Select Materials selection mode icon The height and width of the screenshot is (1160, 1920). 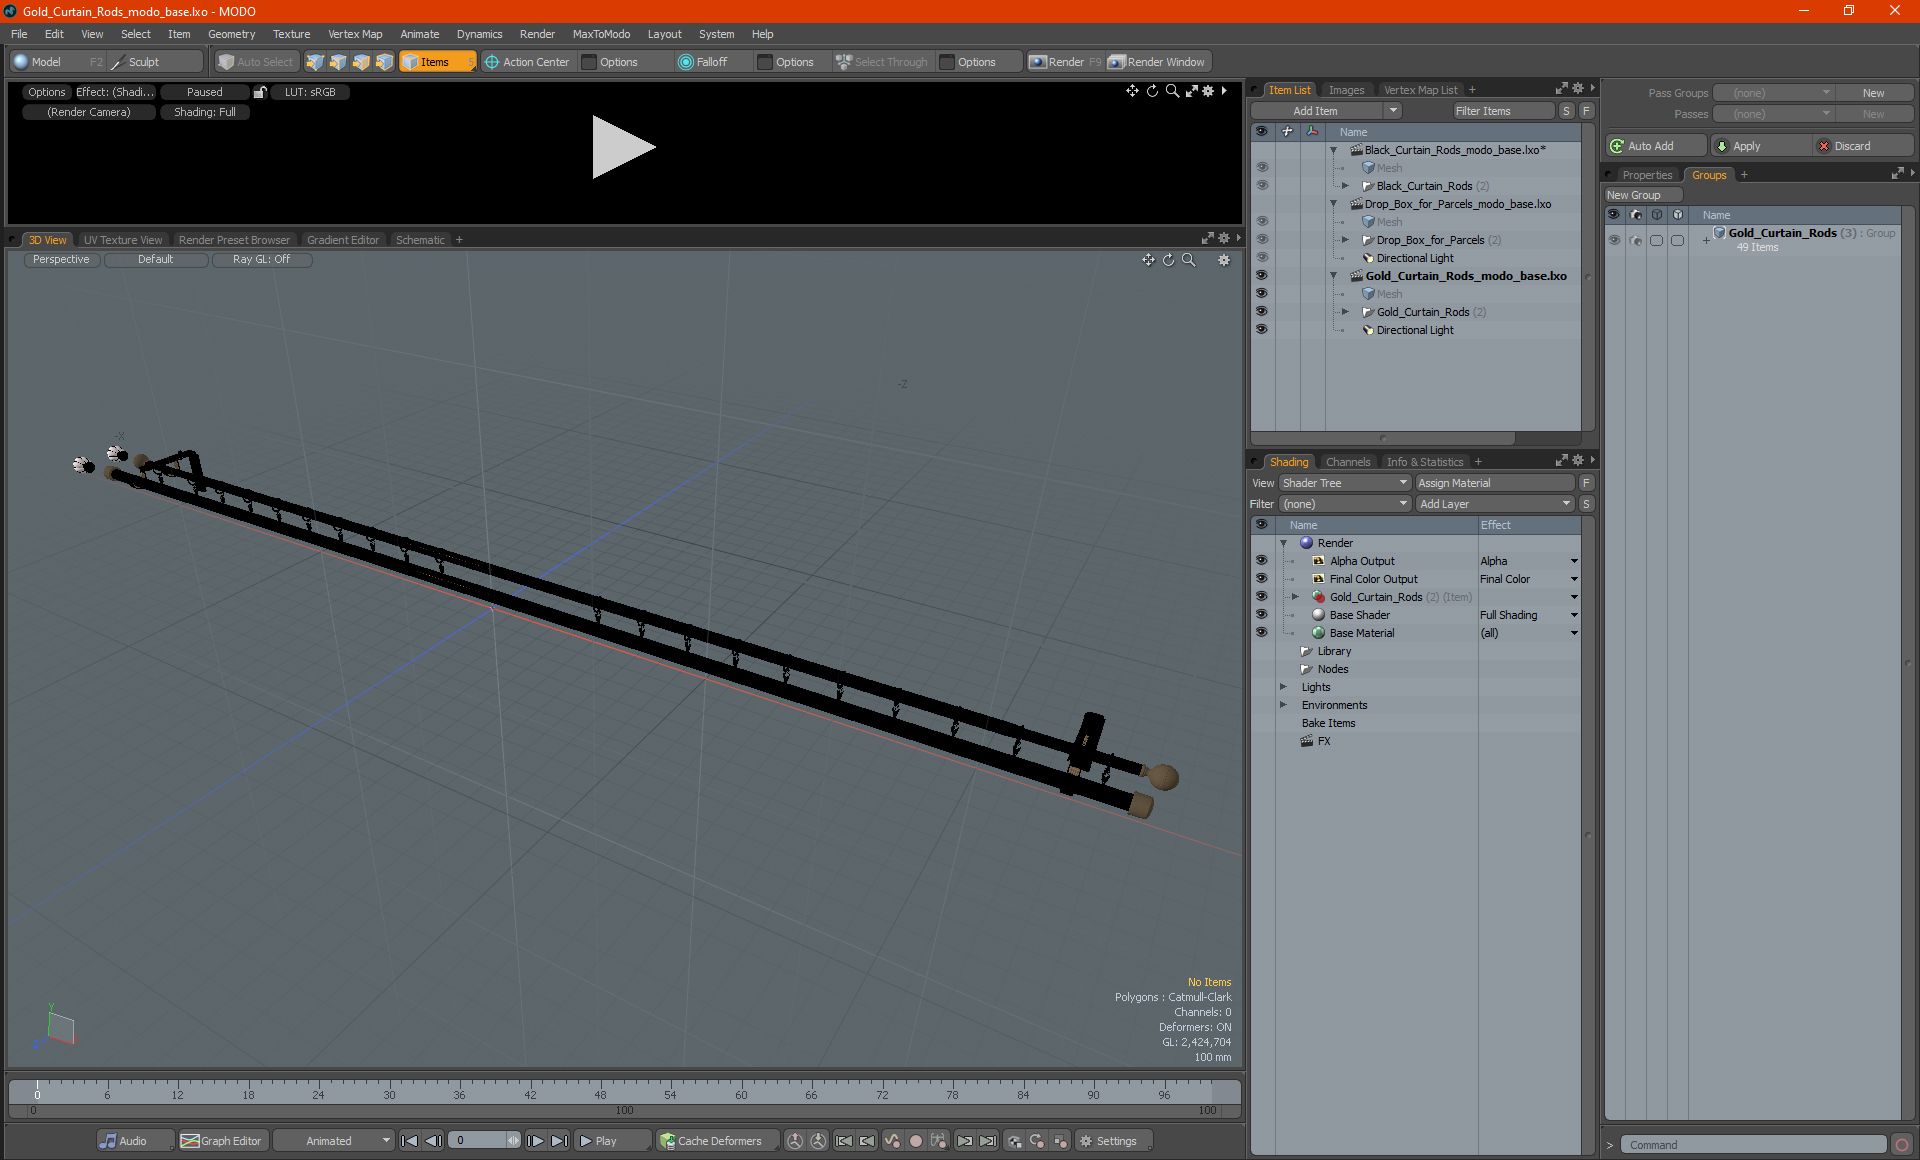[x=384, y=62]
